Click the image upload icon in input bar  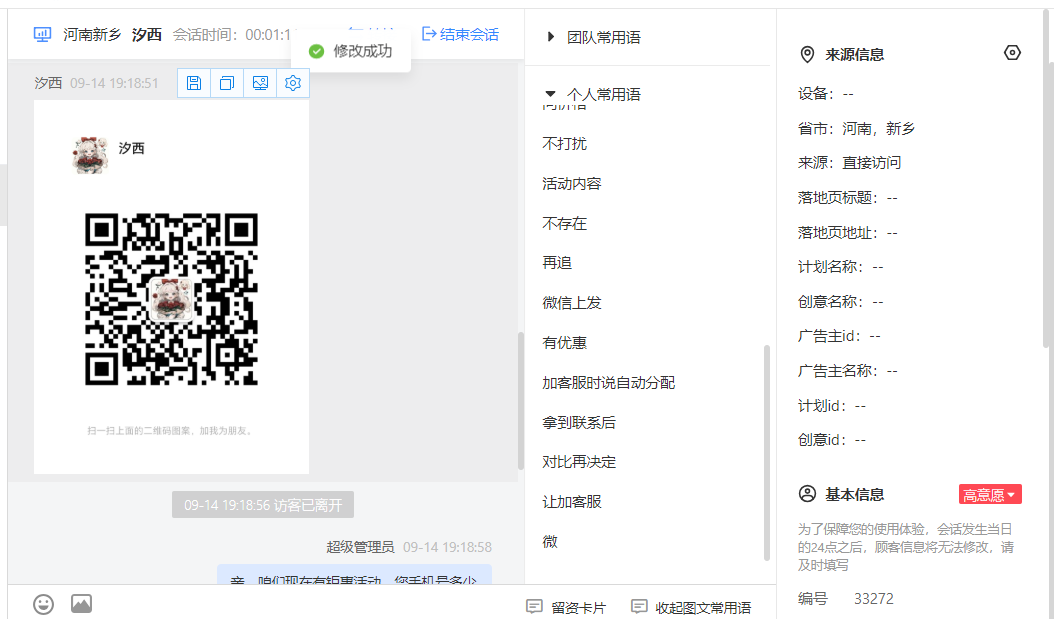click(81, 604)
